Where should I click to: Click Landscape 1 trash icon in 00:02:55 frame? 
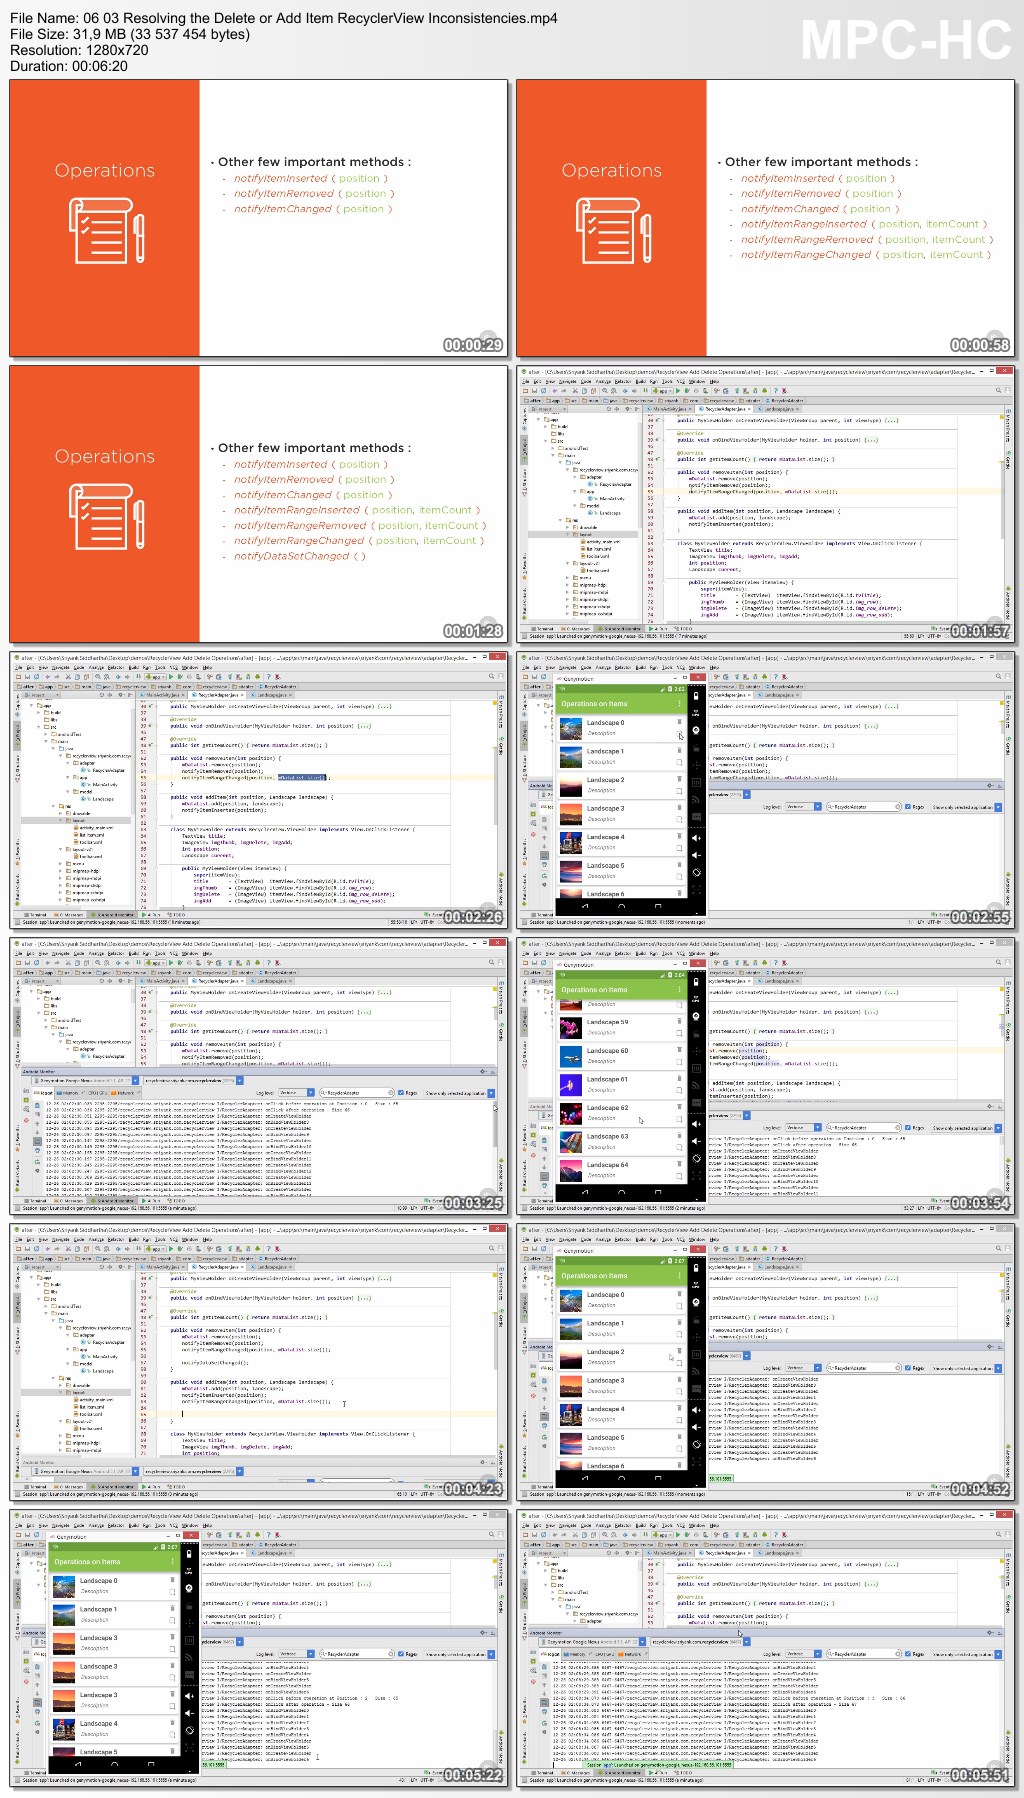point(679,751)
